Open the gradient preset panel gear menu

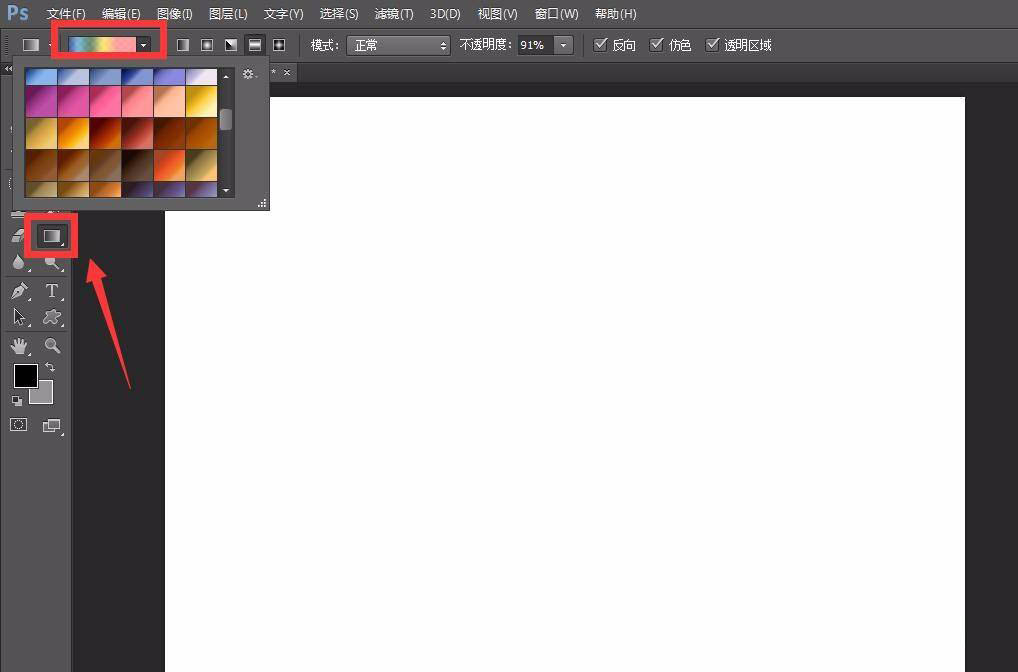point(249,73)
